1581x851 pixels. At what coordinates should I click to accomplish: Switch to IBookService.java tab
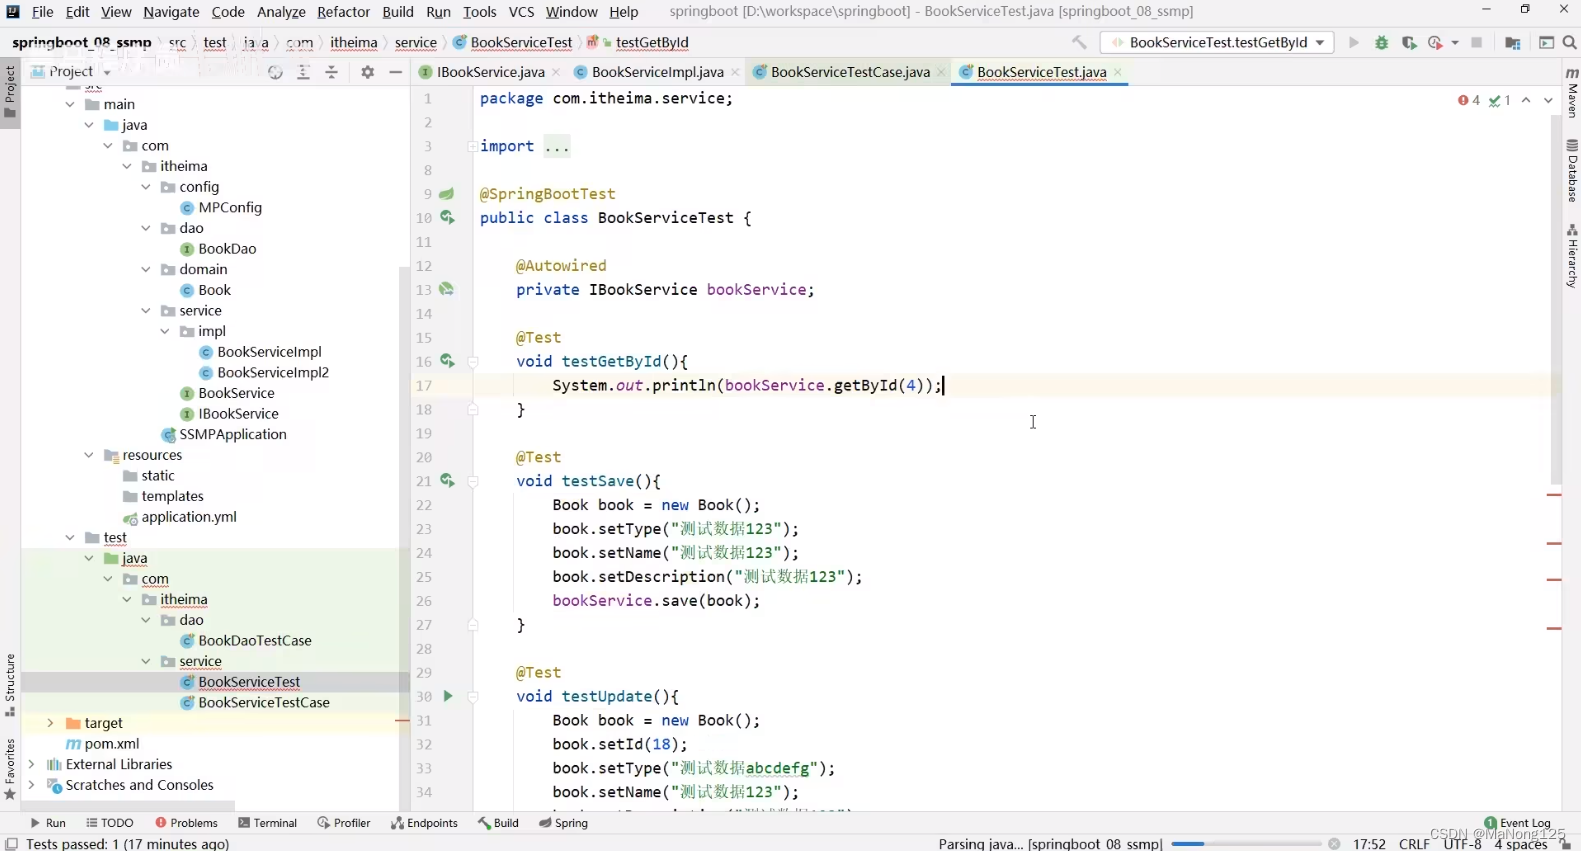click(x=490, y=72)
